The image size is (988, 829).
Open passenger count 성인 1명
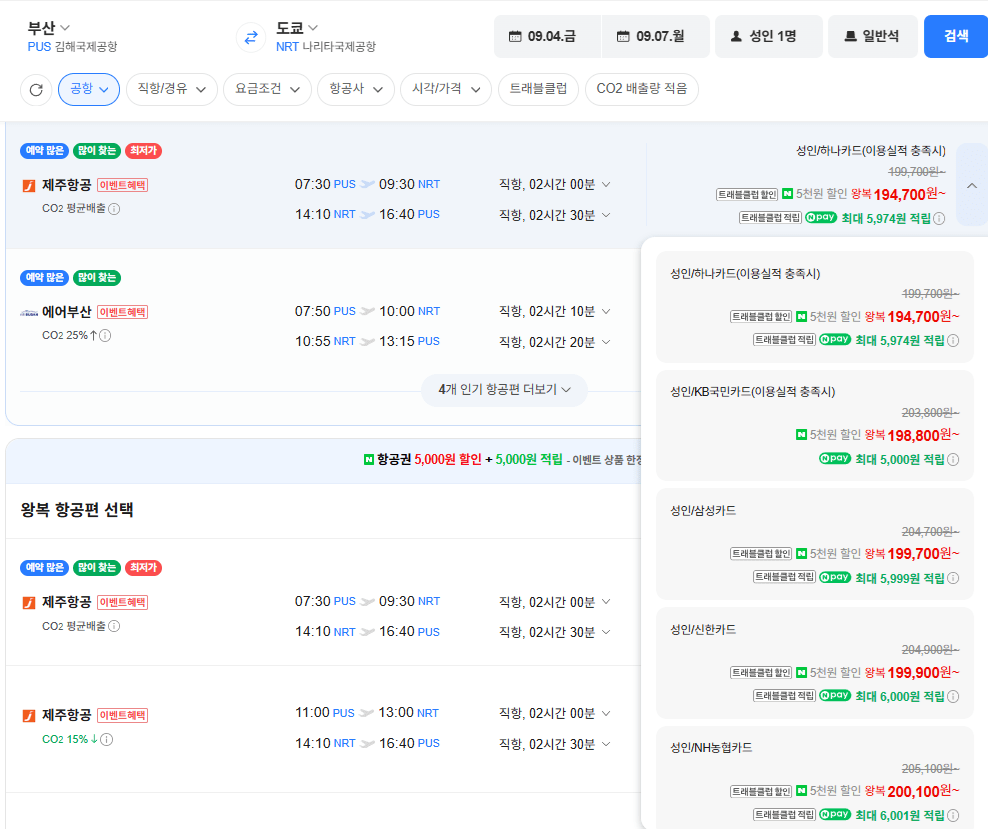point(769,37)
